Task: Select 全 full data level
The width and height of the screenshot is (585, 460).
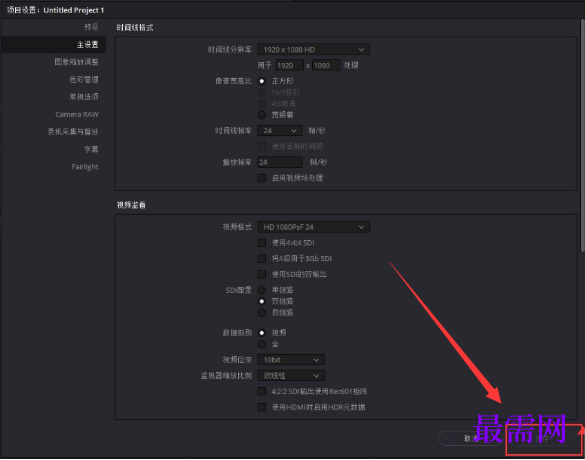Action: point(262,344)
